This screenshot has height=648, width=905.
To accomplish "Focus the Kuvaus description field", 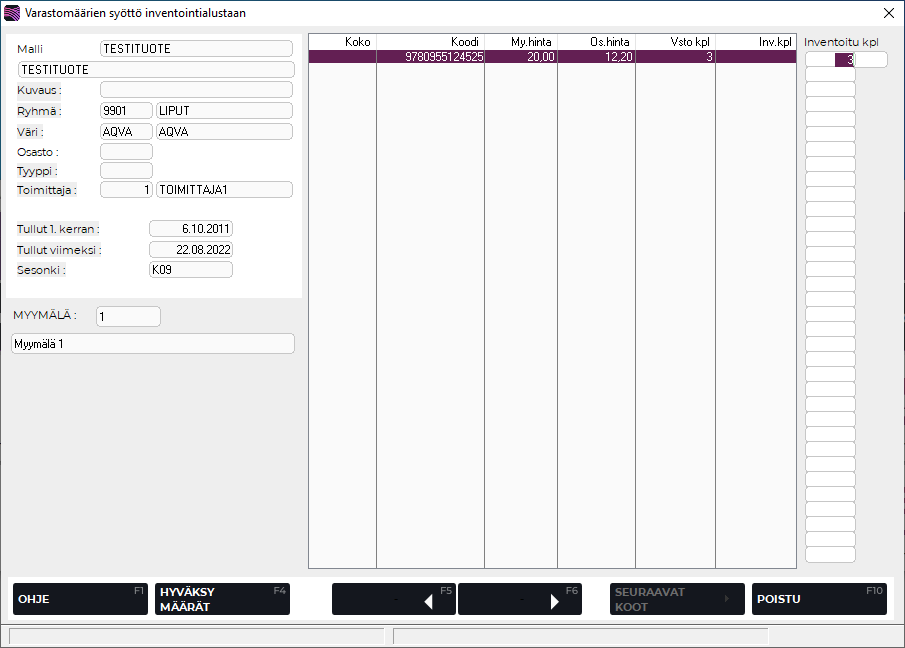I will 196,90.
